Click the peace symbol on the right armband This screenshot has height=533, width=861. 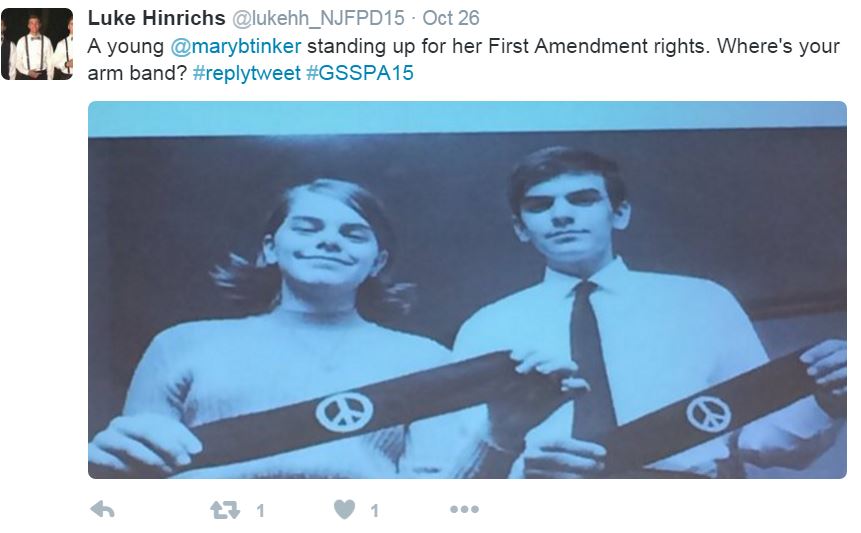(709, 413)
